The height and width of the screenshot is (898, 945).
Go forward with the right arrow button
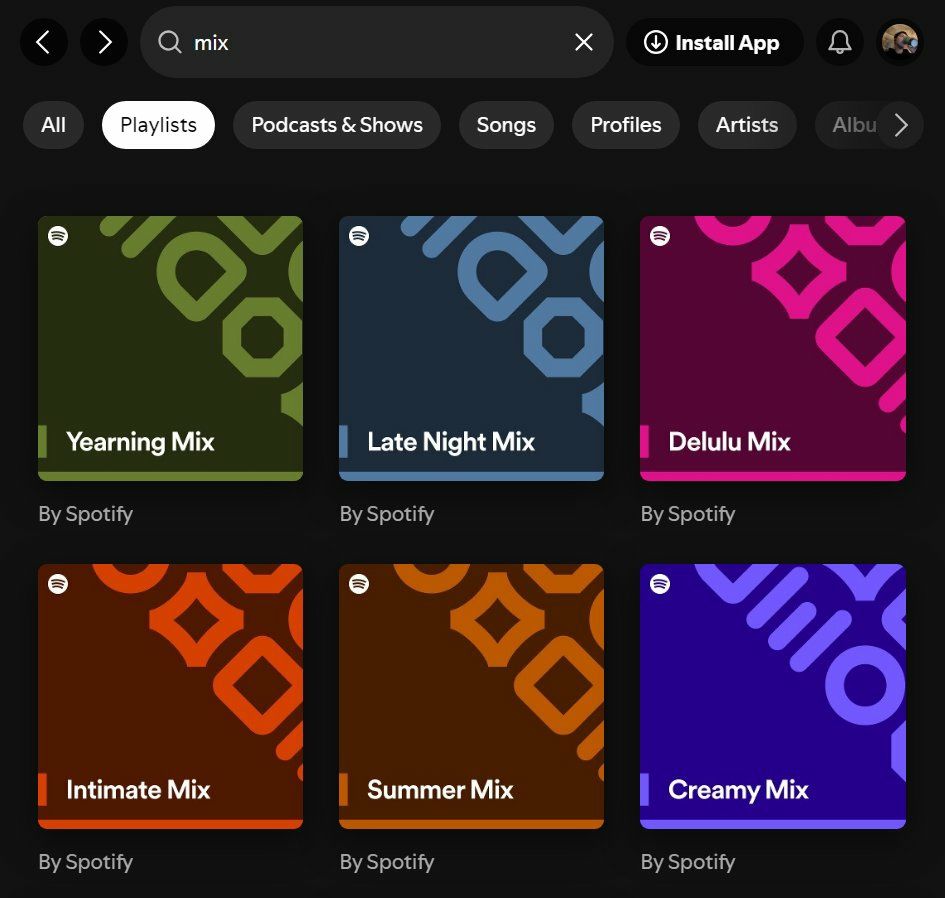click(x=104, y=42)
